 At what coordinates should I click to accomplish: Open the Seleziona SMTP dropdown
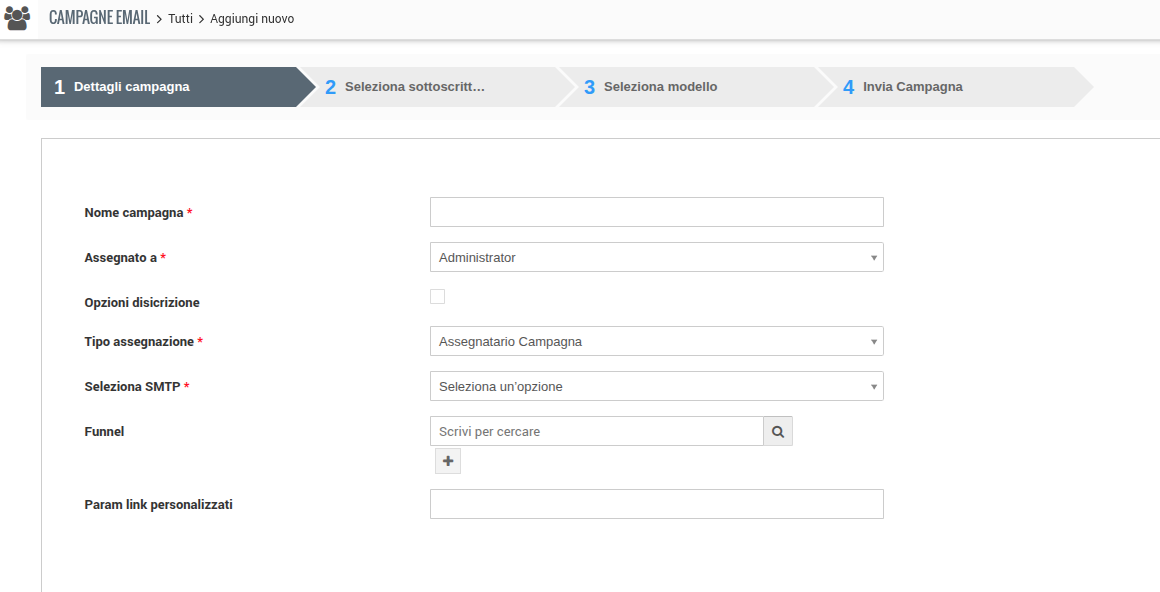(656, 386)
